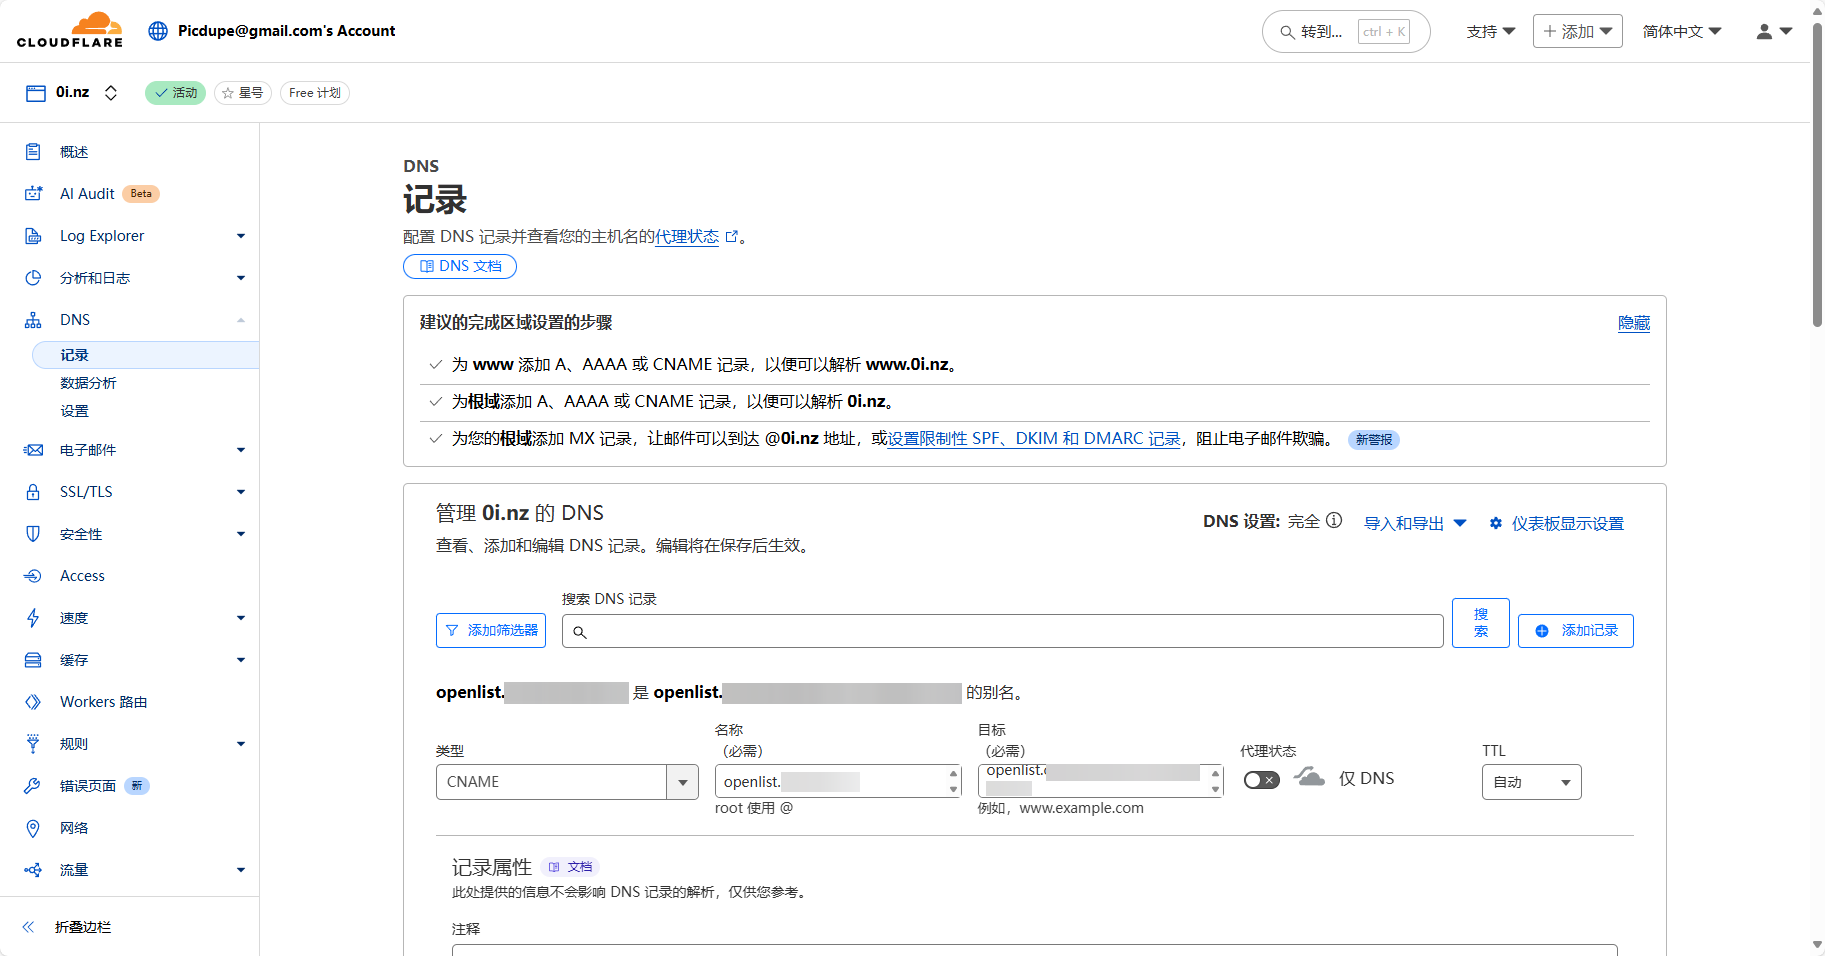
Task: Click the Cloudflare logo
Action: pos(70,30)
